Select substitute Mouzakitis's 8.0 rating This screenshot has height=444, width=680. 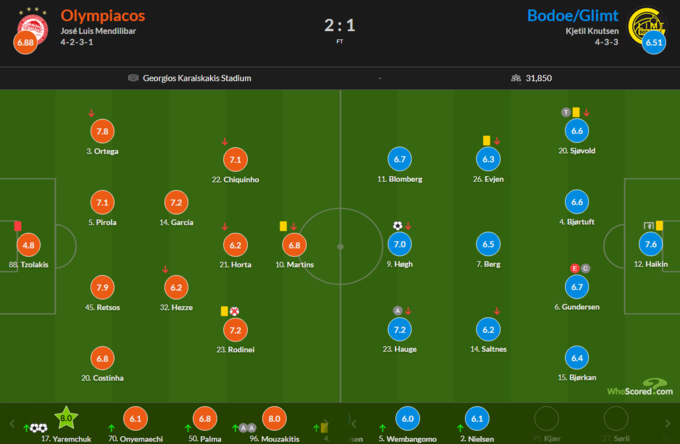274,419
